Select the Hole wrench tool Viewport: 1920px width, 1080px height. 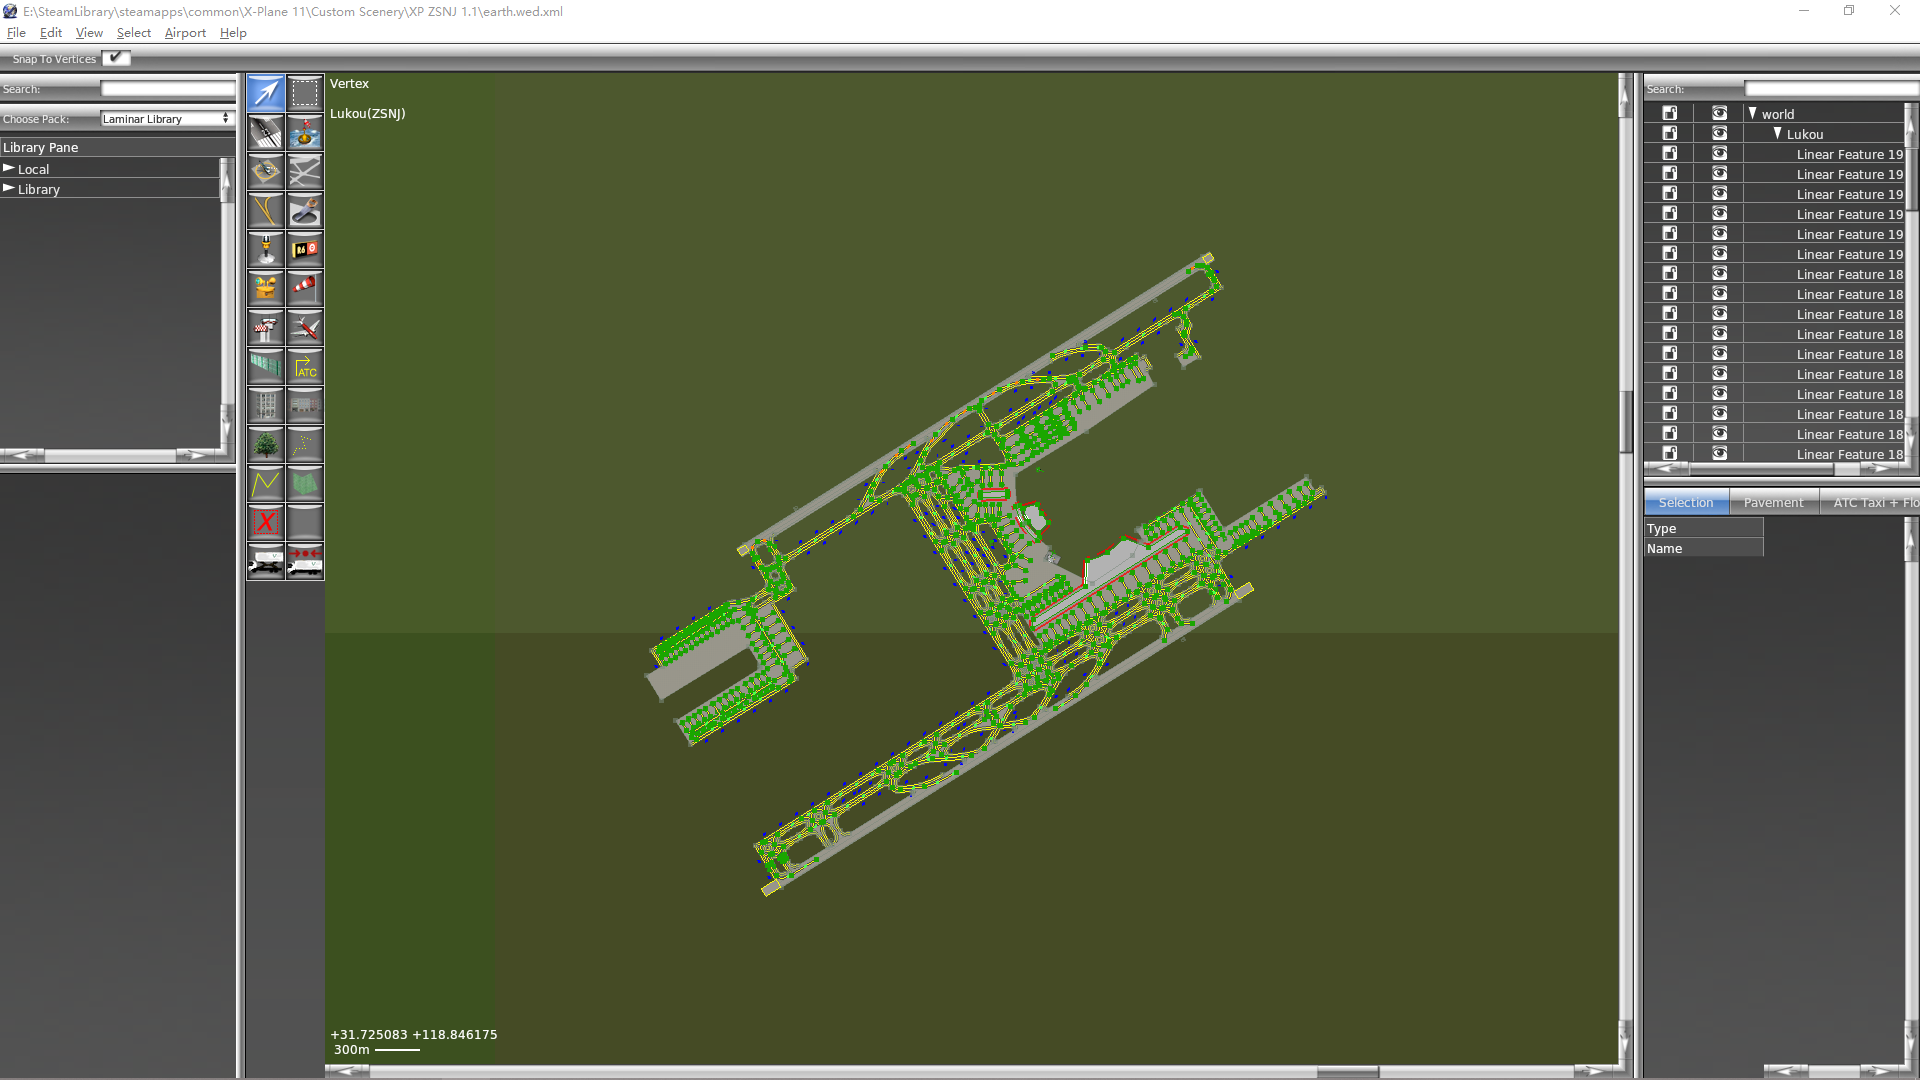(x=305, y=210)
